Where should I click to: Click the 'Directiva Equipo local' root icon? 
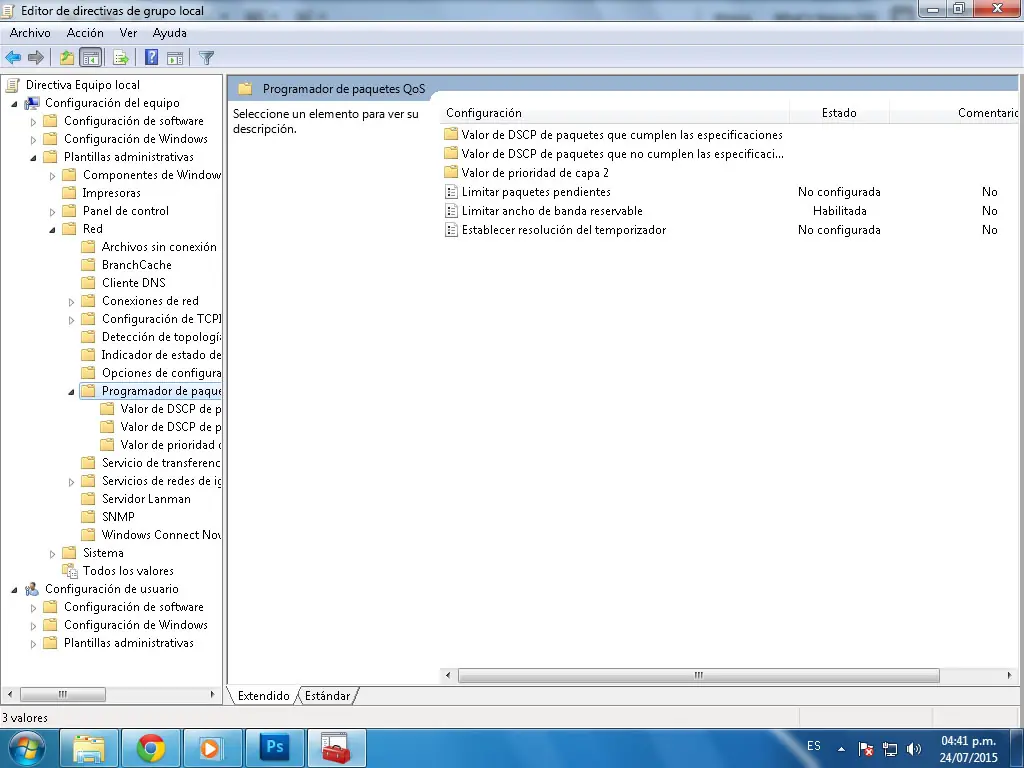pos(12,84)
